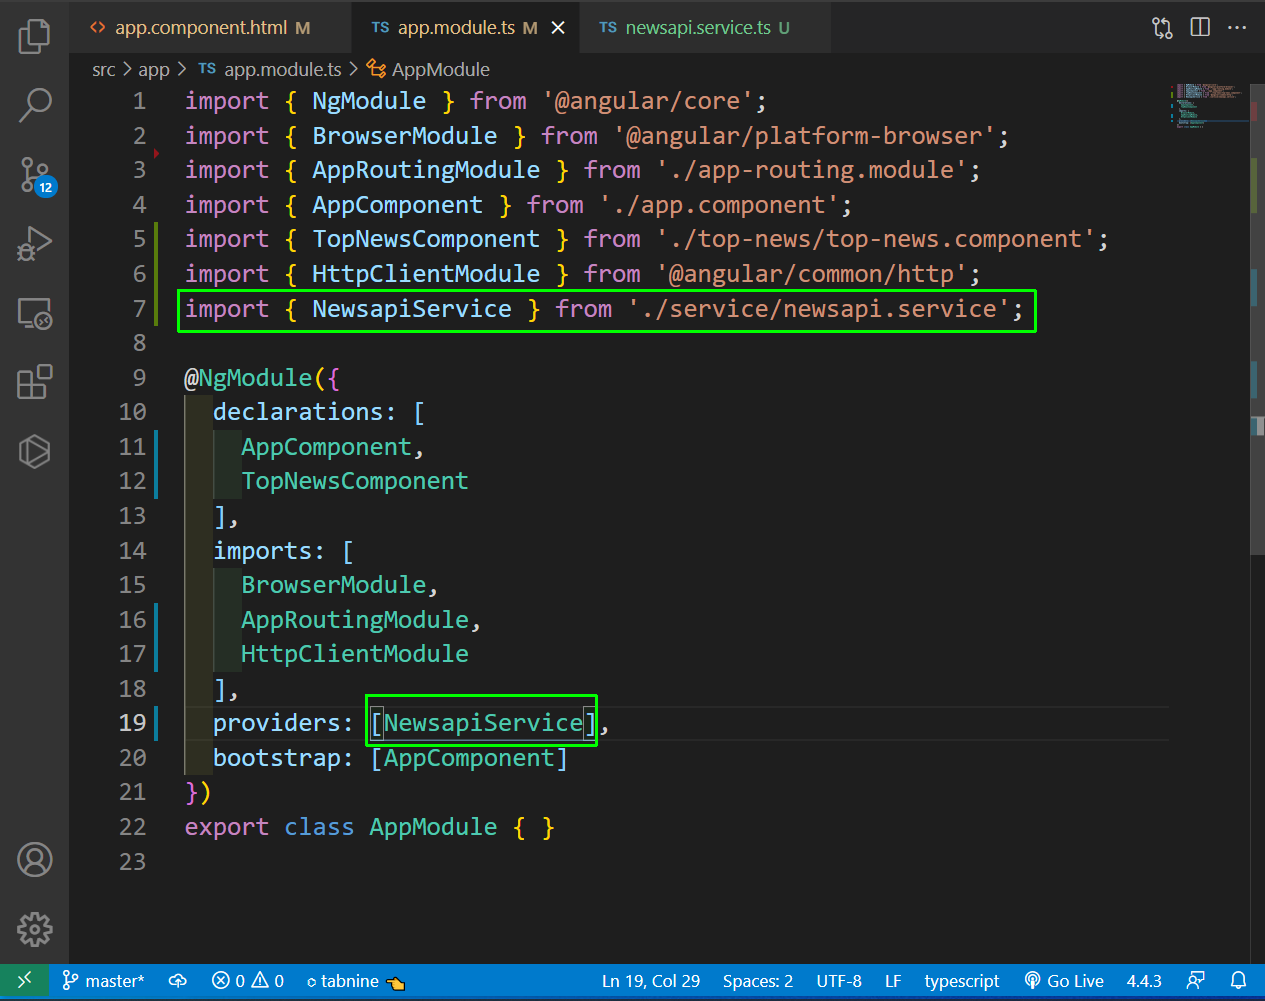Image resolution: width=1265 pixels, height=1001 pixels.
Task: Open notifications bell in status bar
Action: tap(1238, 981)
